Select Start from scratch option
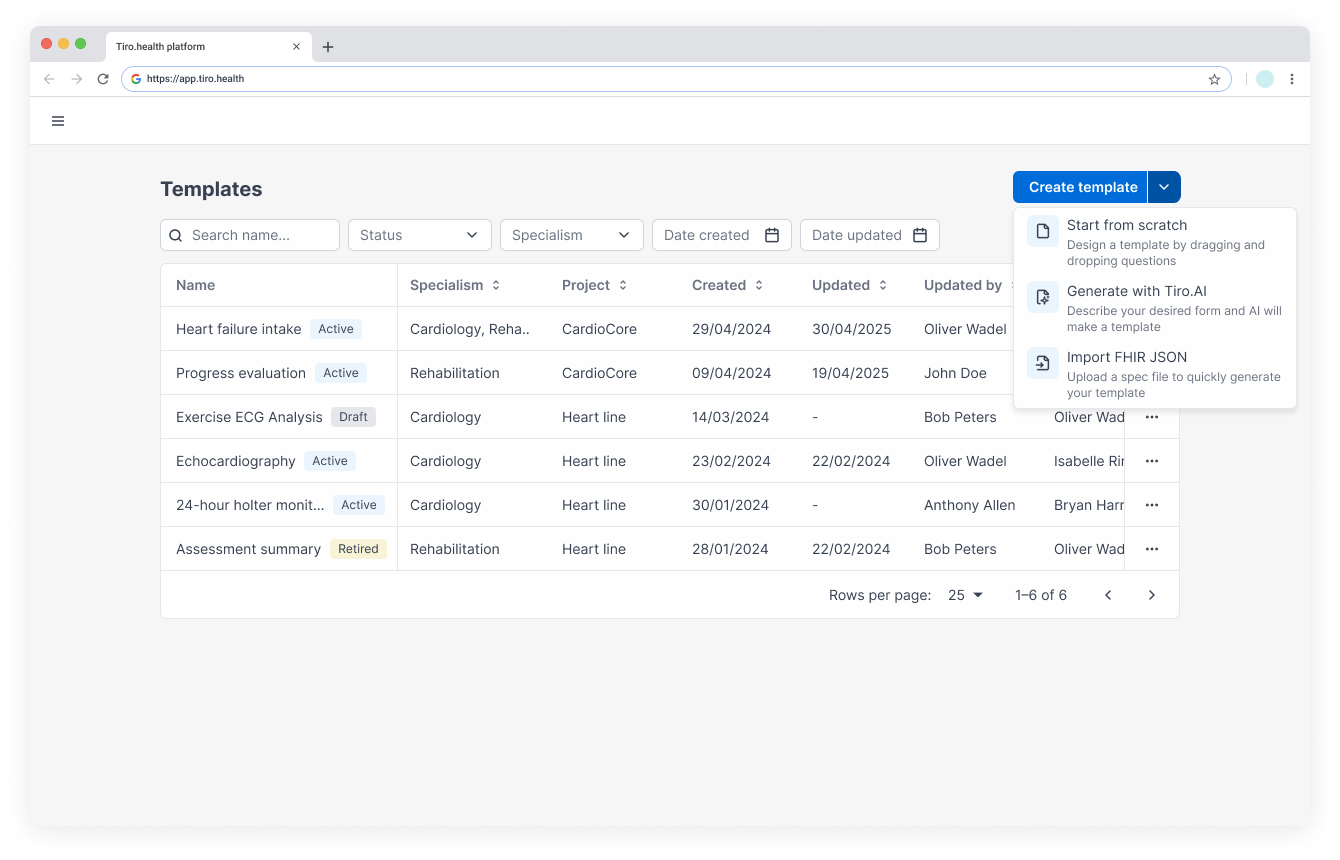Image resolution: width=1340 pixels, height=860 pixels. click(1155, 242)
